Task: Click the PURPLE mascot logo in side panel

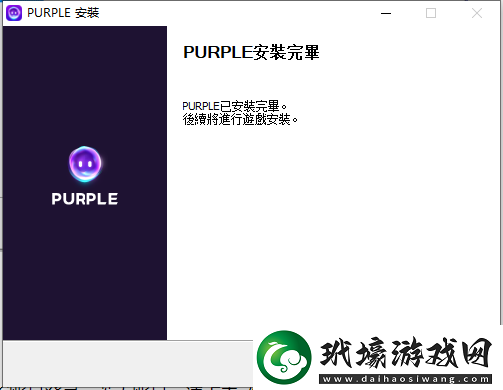Action: (85, 164)
